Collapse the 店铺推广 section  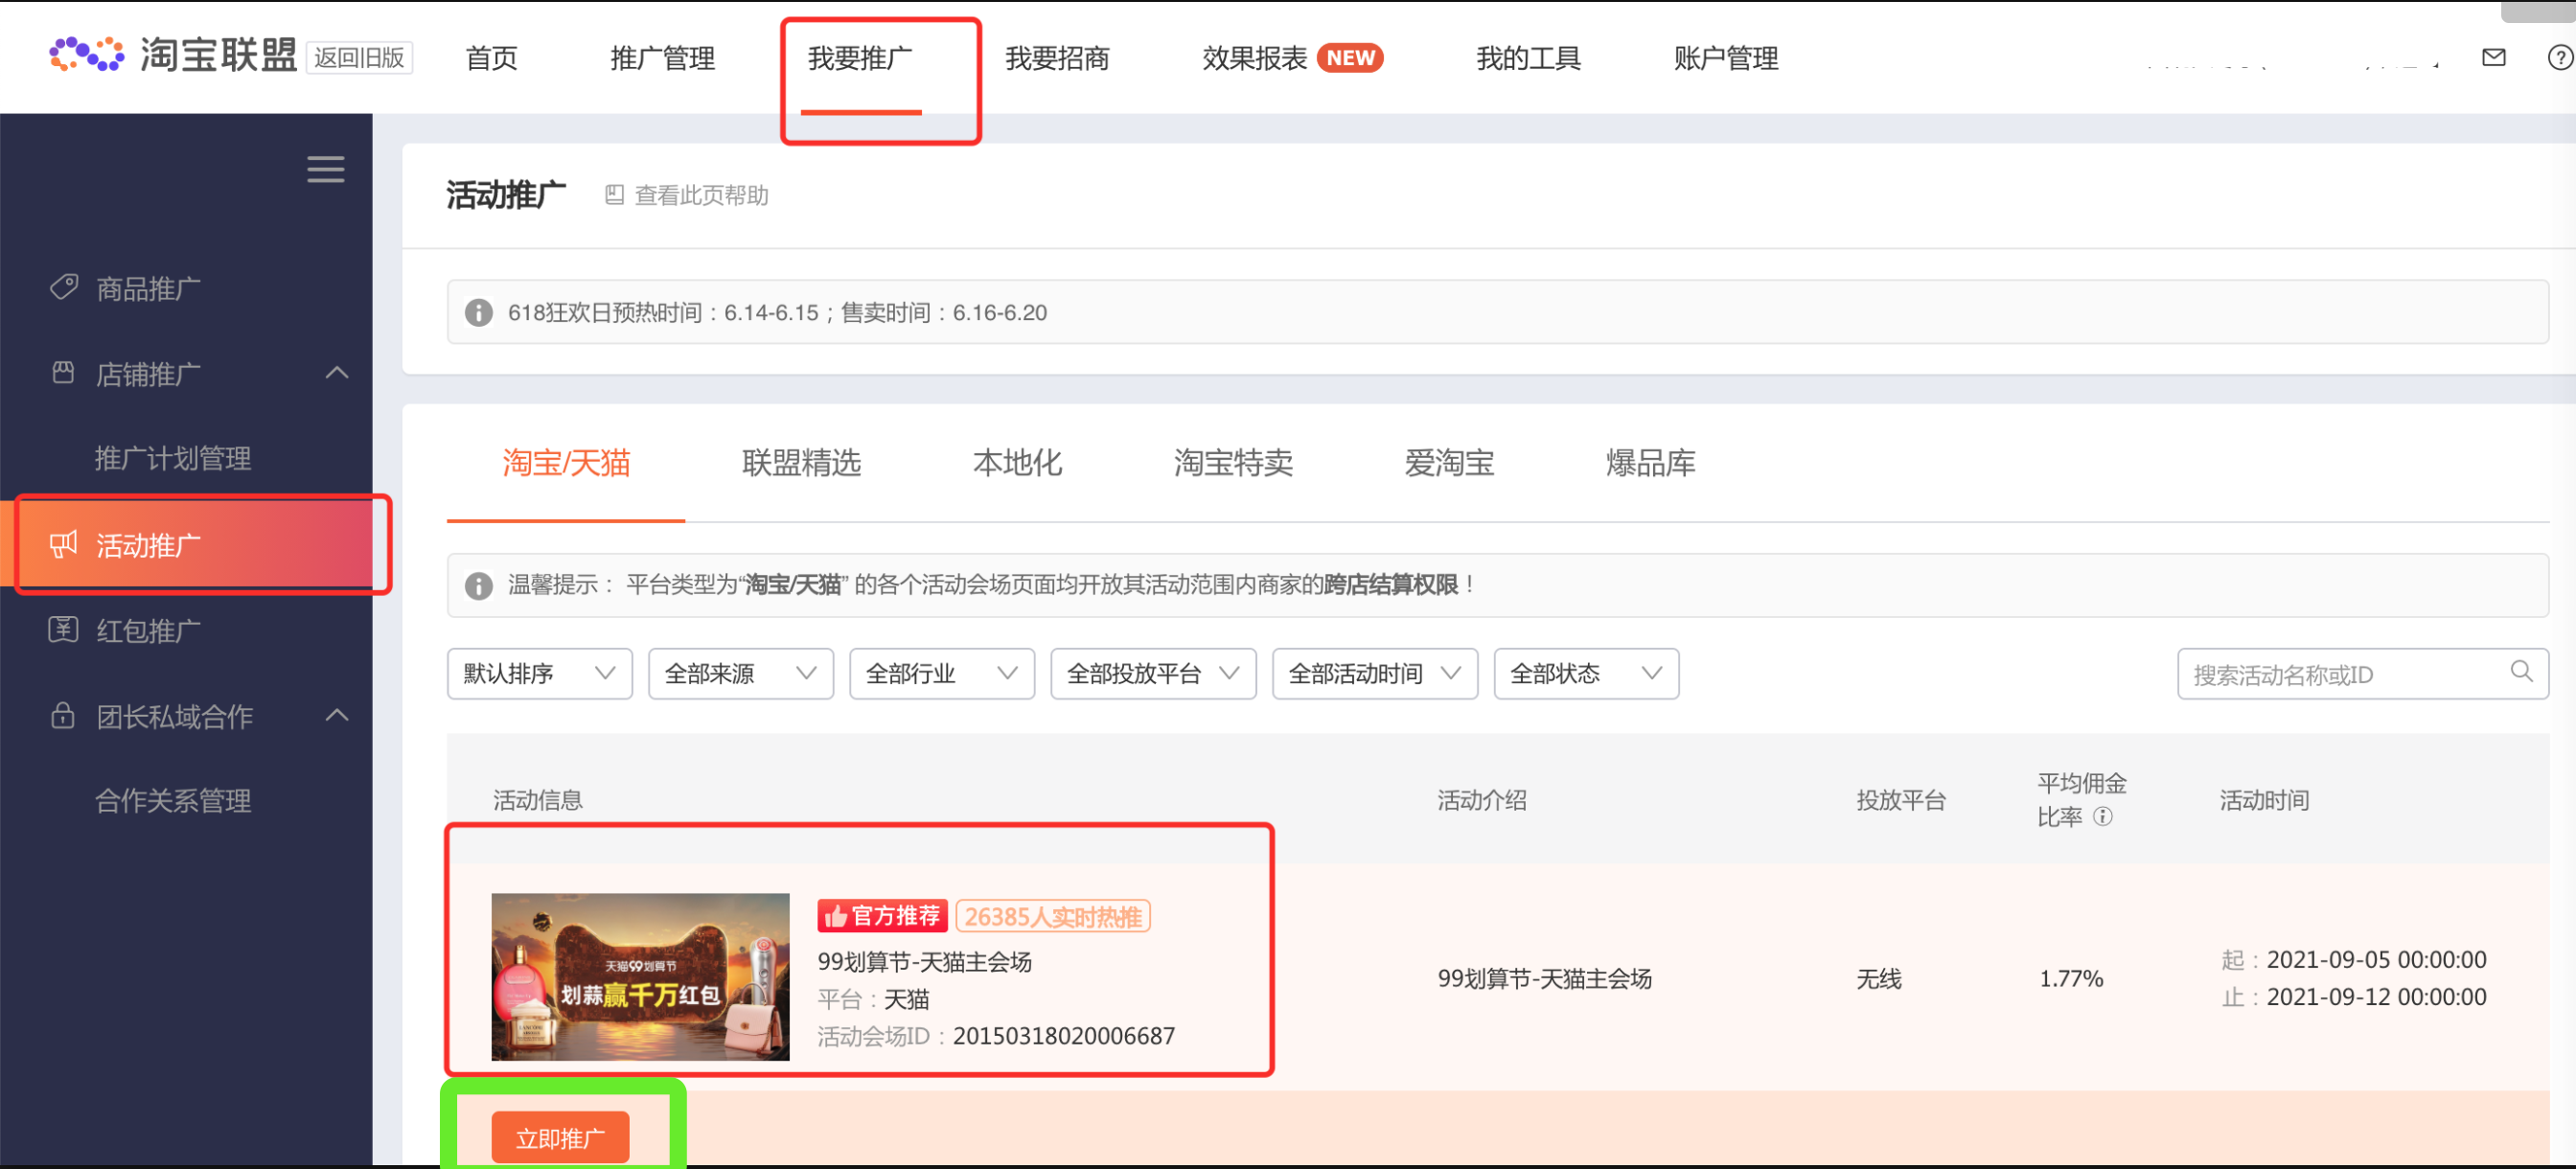click(337, 373)
